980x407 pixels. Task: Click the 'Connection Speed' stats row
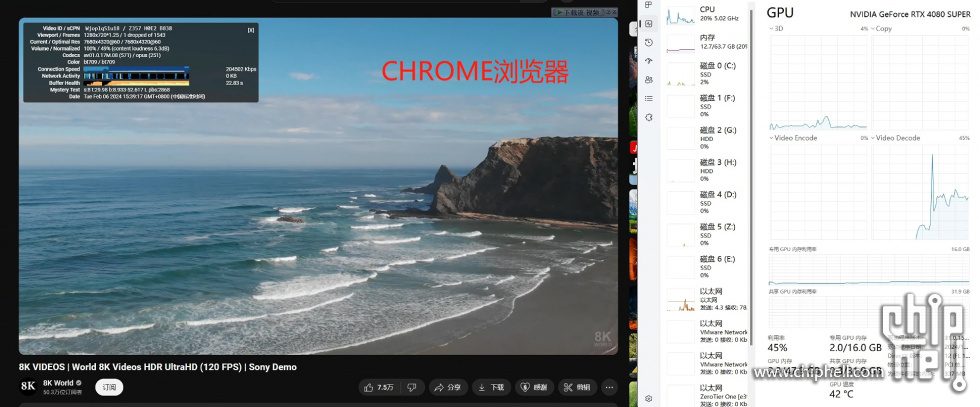[146, 69]
